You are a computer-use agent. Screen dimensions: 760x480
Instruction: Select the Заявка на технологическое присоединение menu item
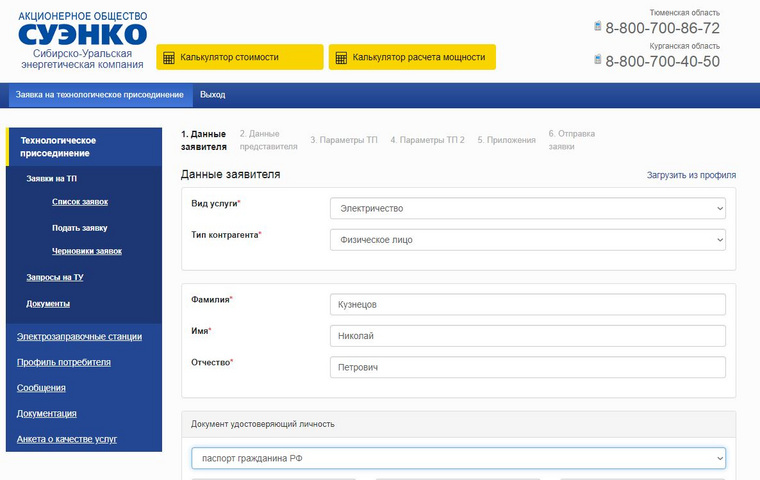[100, 95]
